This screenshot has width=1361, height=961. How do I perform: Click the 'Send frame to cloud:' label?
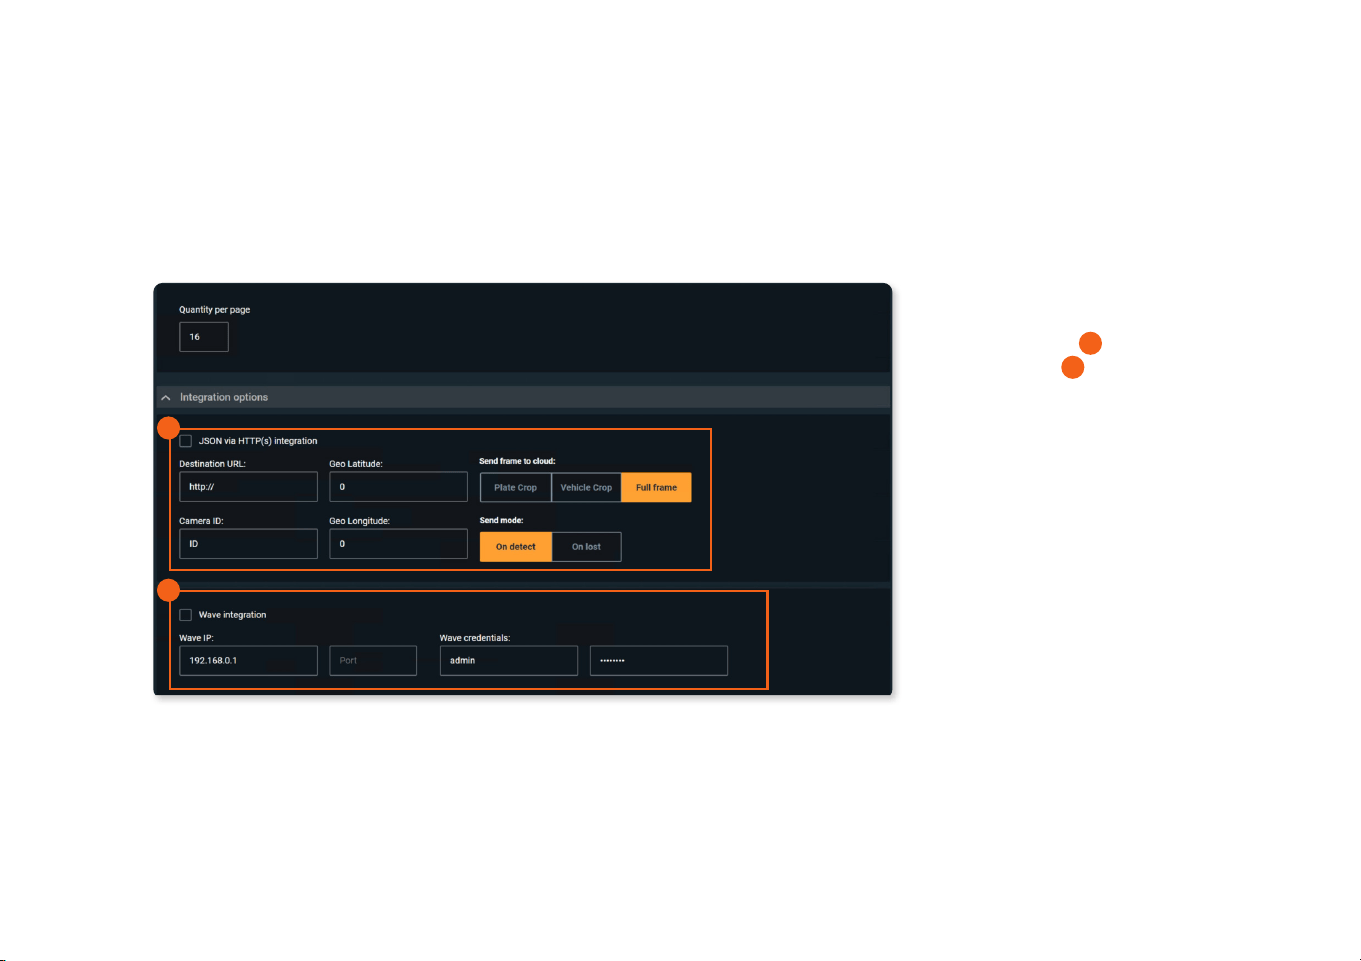pyautogui.click(x=517, y=462)
